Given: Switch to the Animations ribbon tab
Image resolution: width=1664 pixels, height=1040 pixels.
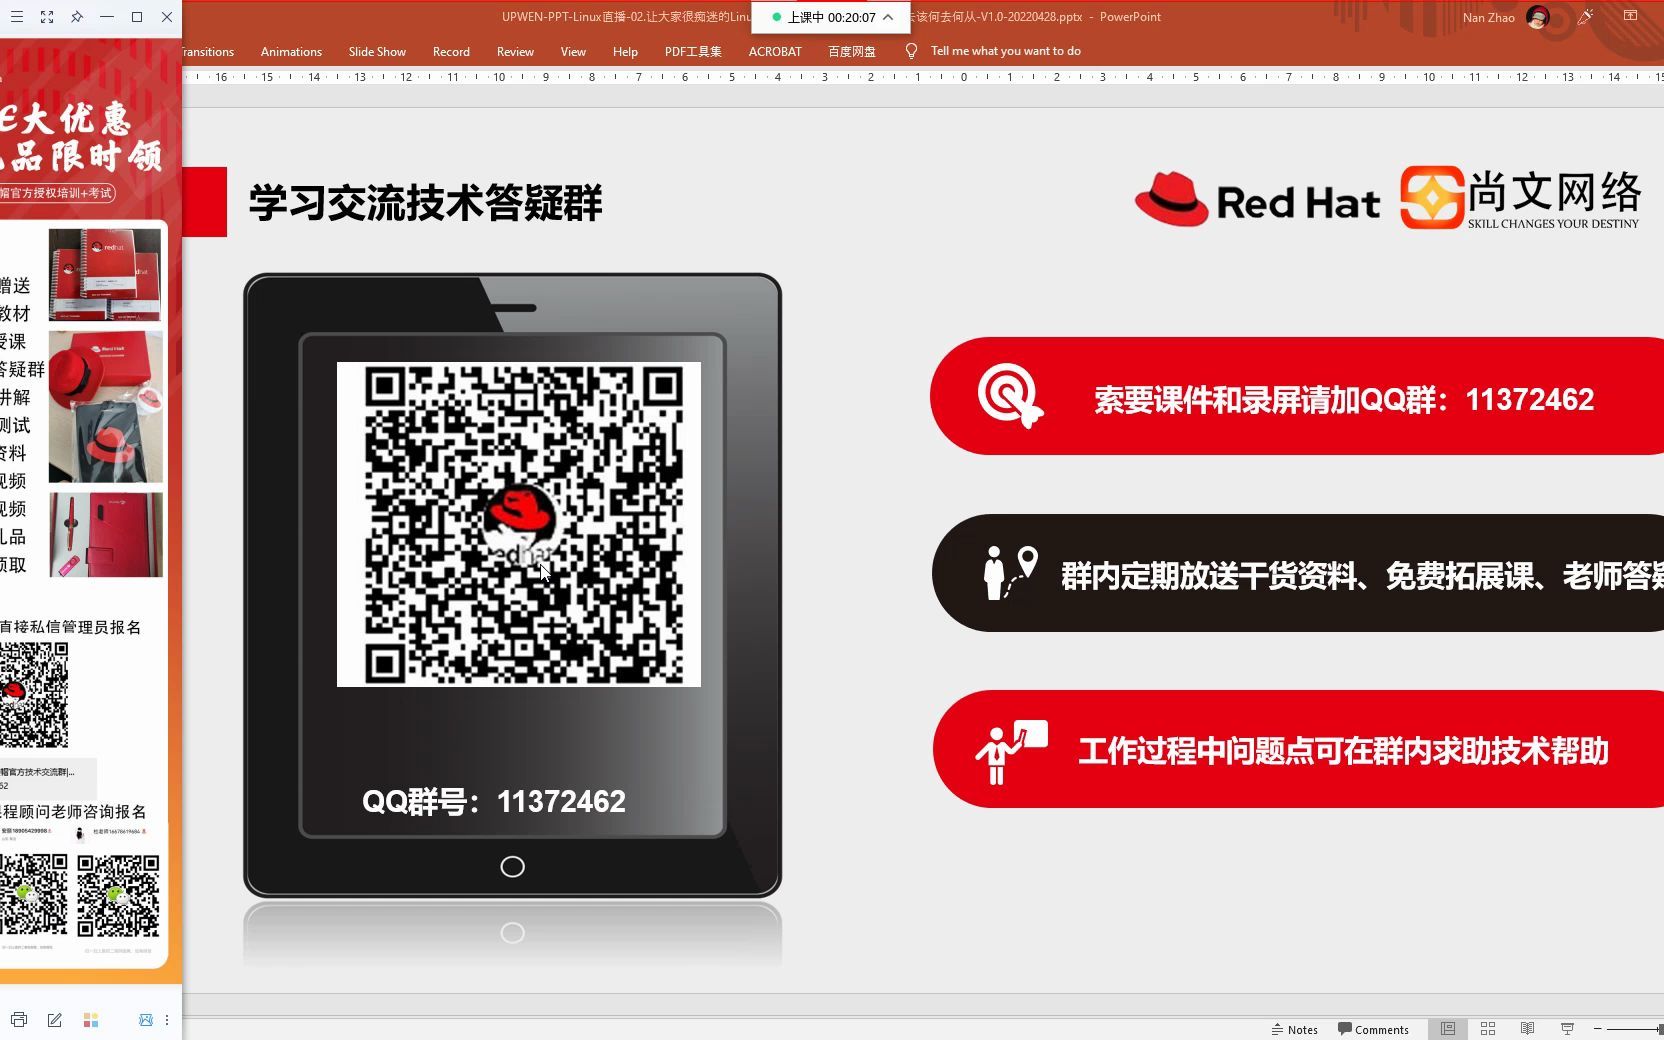Looking at the screenshot, I should click(290, 51).
